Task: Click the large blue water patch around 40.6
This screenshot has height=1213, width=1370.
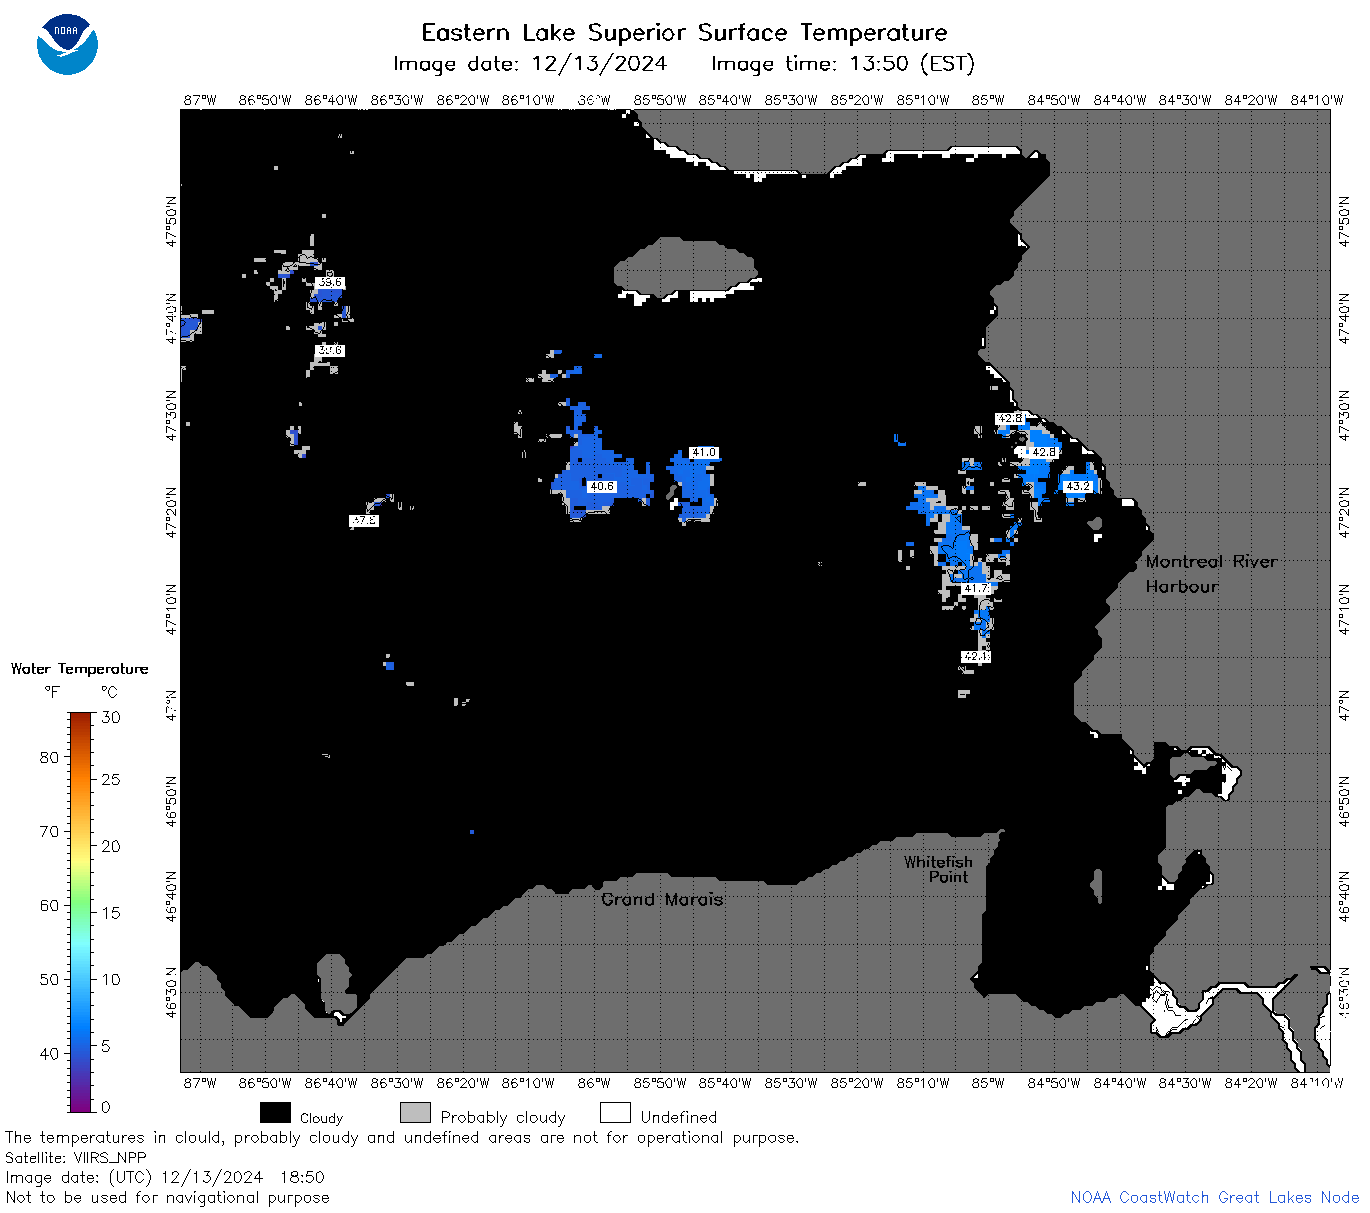Action: [x=602, y=477]
